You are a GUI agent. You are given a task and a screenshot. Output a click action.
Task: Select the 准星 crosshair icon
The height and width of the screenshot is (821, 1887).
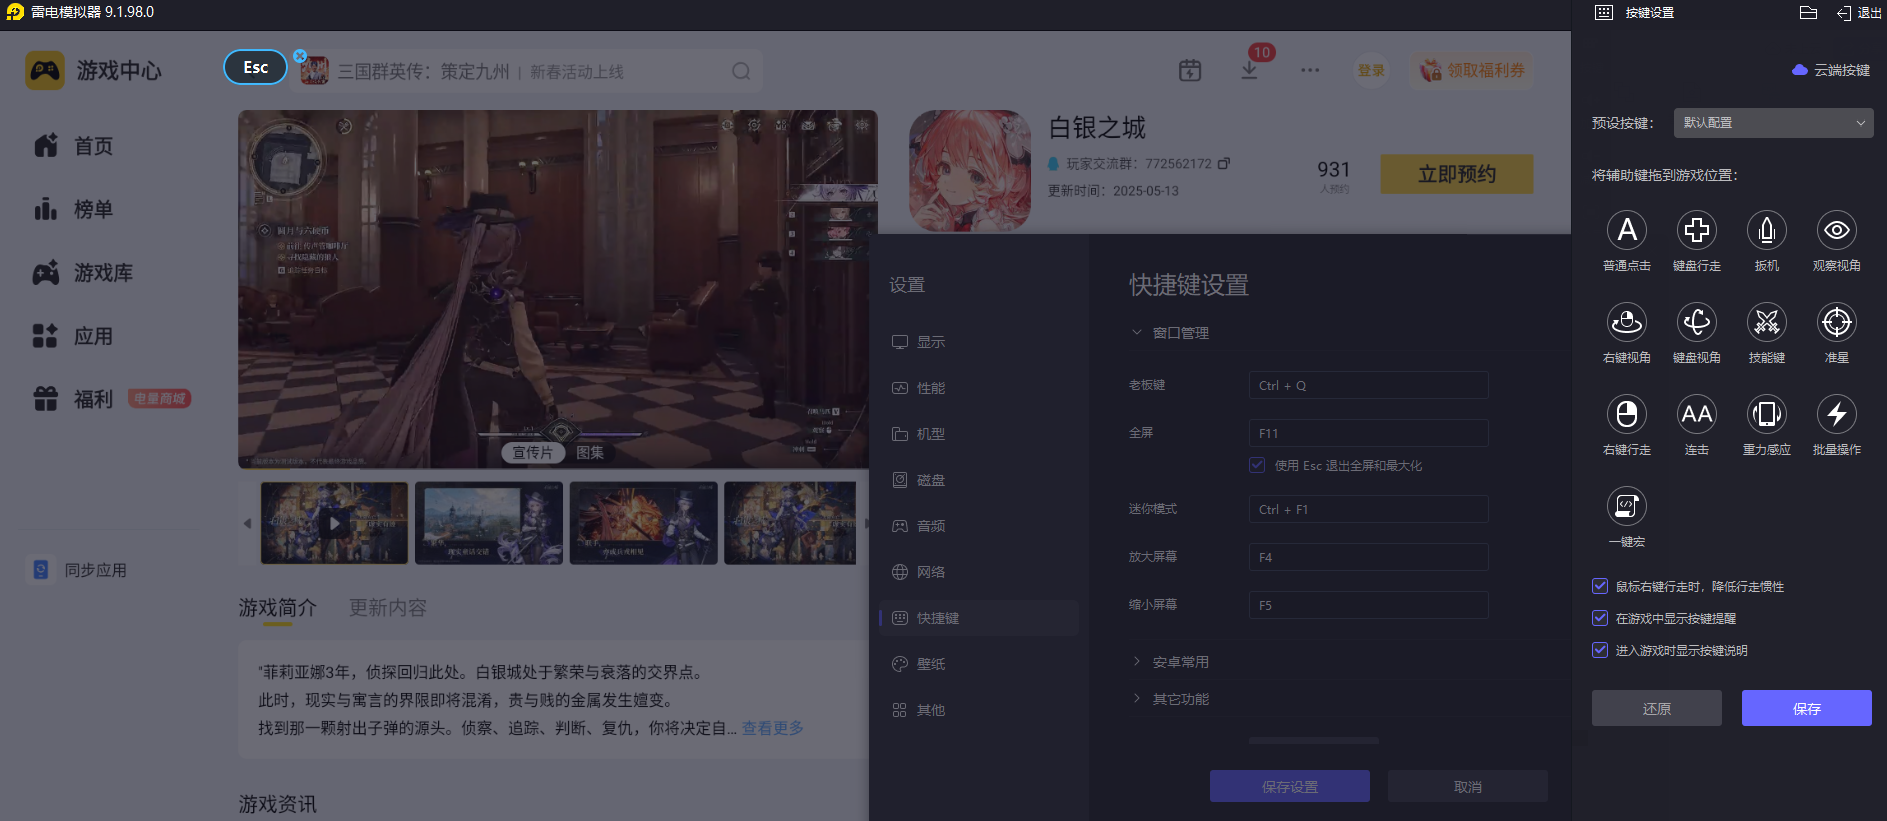(x=1837, y=322)
